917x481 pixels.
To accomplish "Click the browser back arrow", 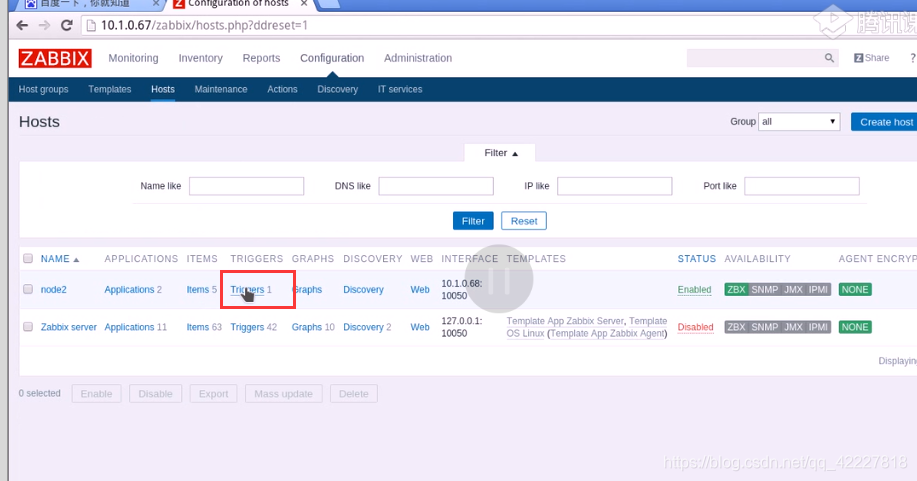I will [22, 25].
